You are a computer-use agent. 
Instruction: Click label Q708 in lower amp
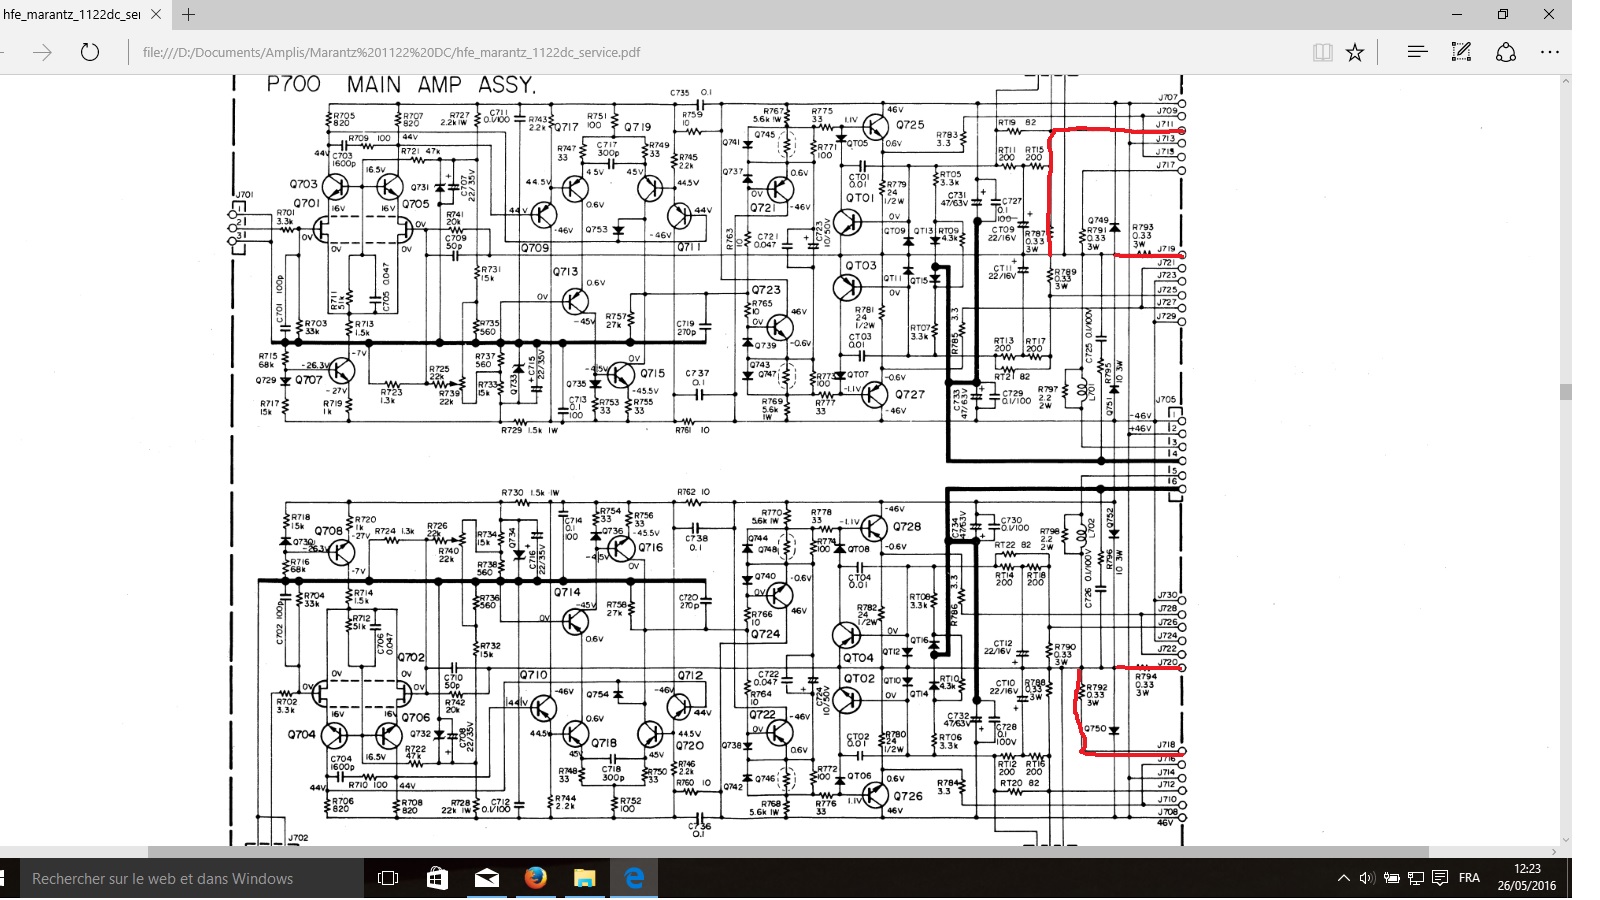[x=329, y=531]
